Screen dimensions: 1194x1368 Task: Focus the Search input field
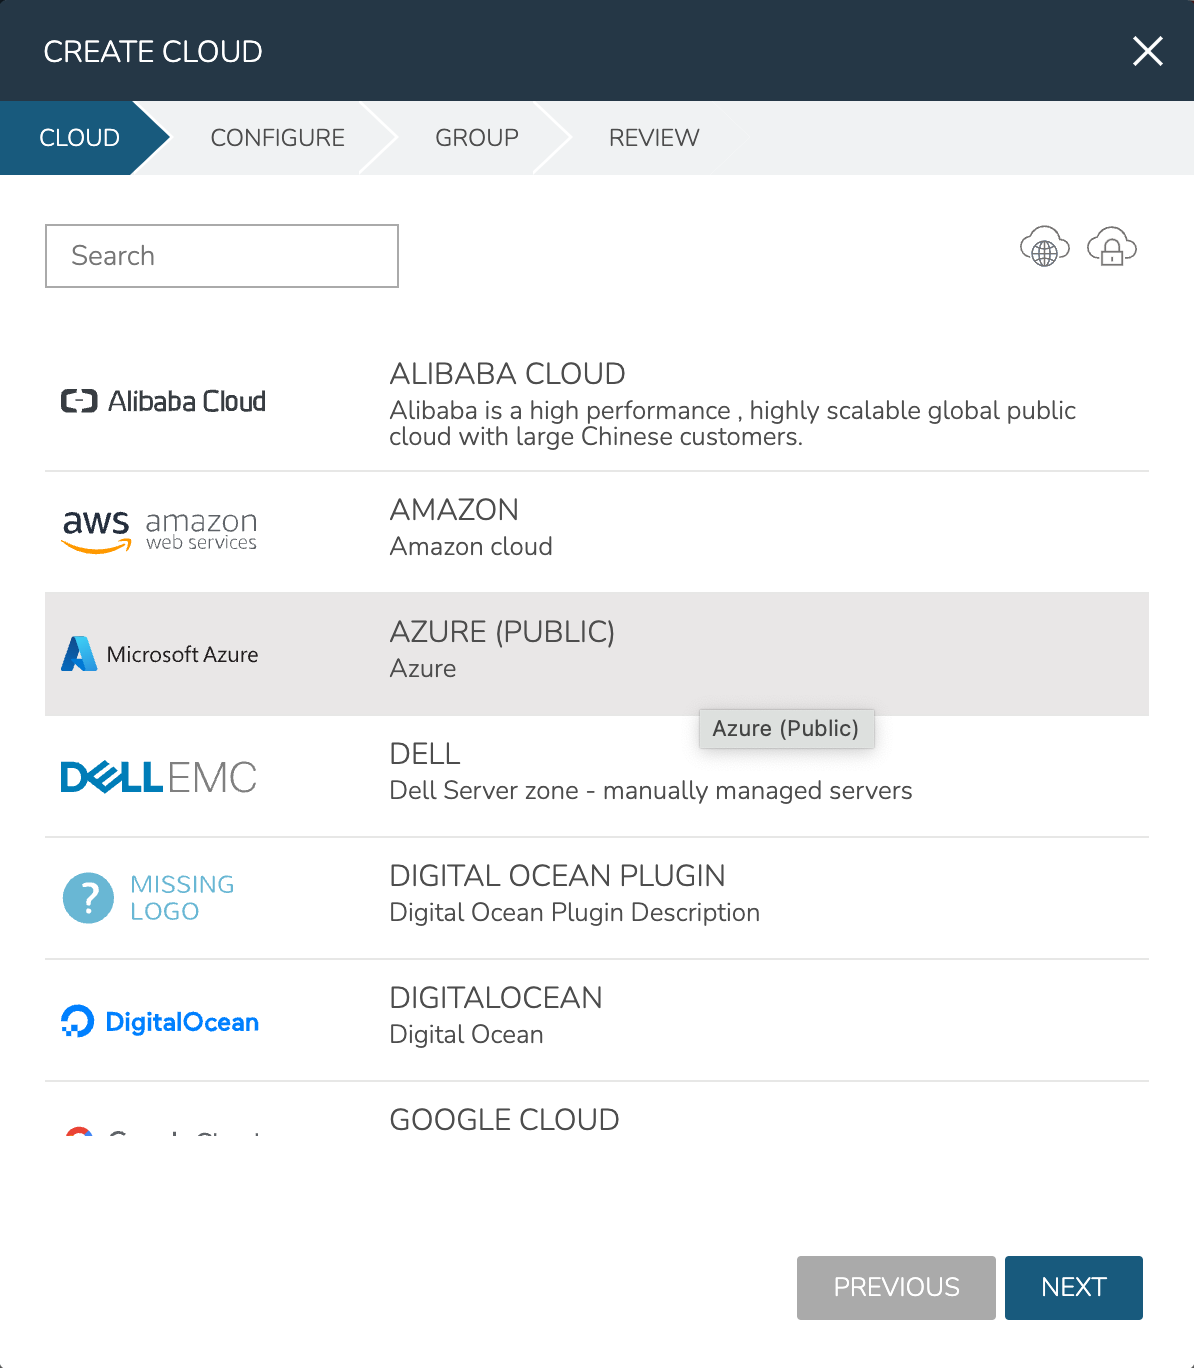(222, 256)
